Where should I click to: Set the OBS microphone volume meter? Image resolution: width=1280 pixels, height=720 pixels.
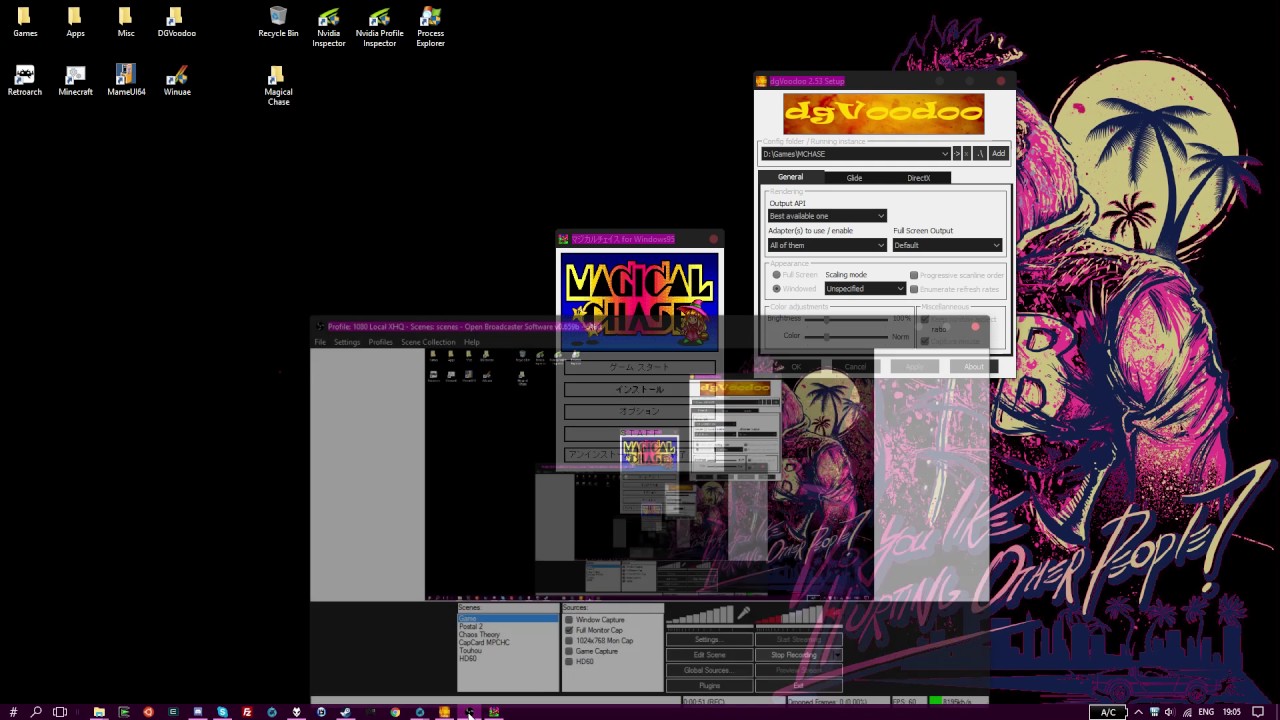tap(700, 616)
